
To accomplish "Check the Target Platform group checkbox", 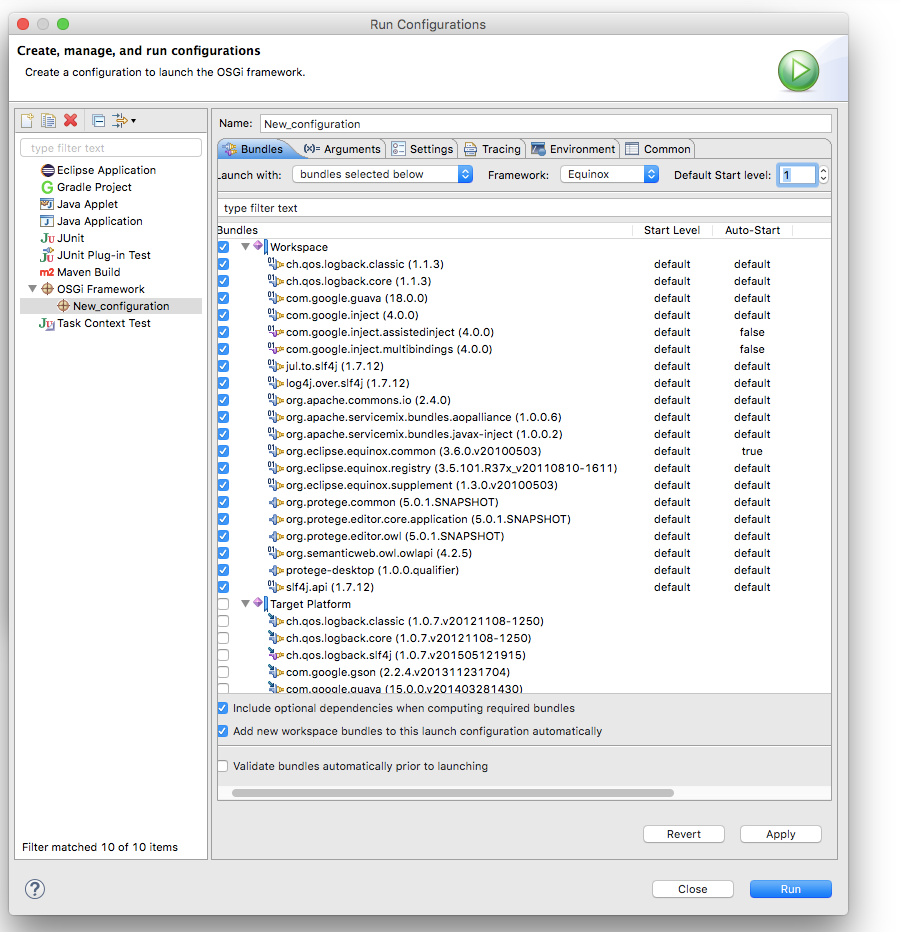I will (x=224, y=604).
